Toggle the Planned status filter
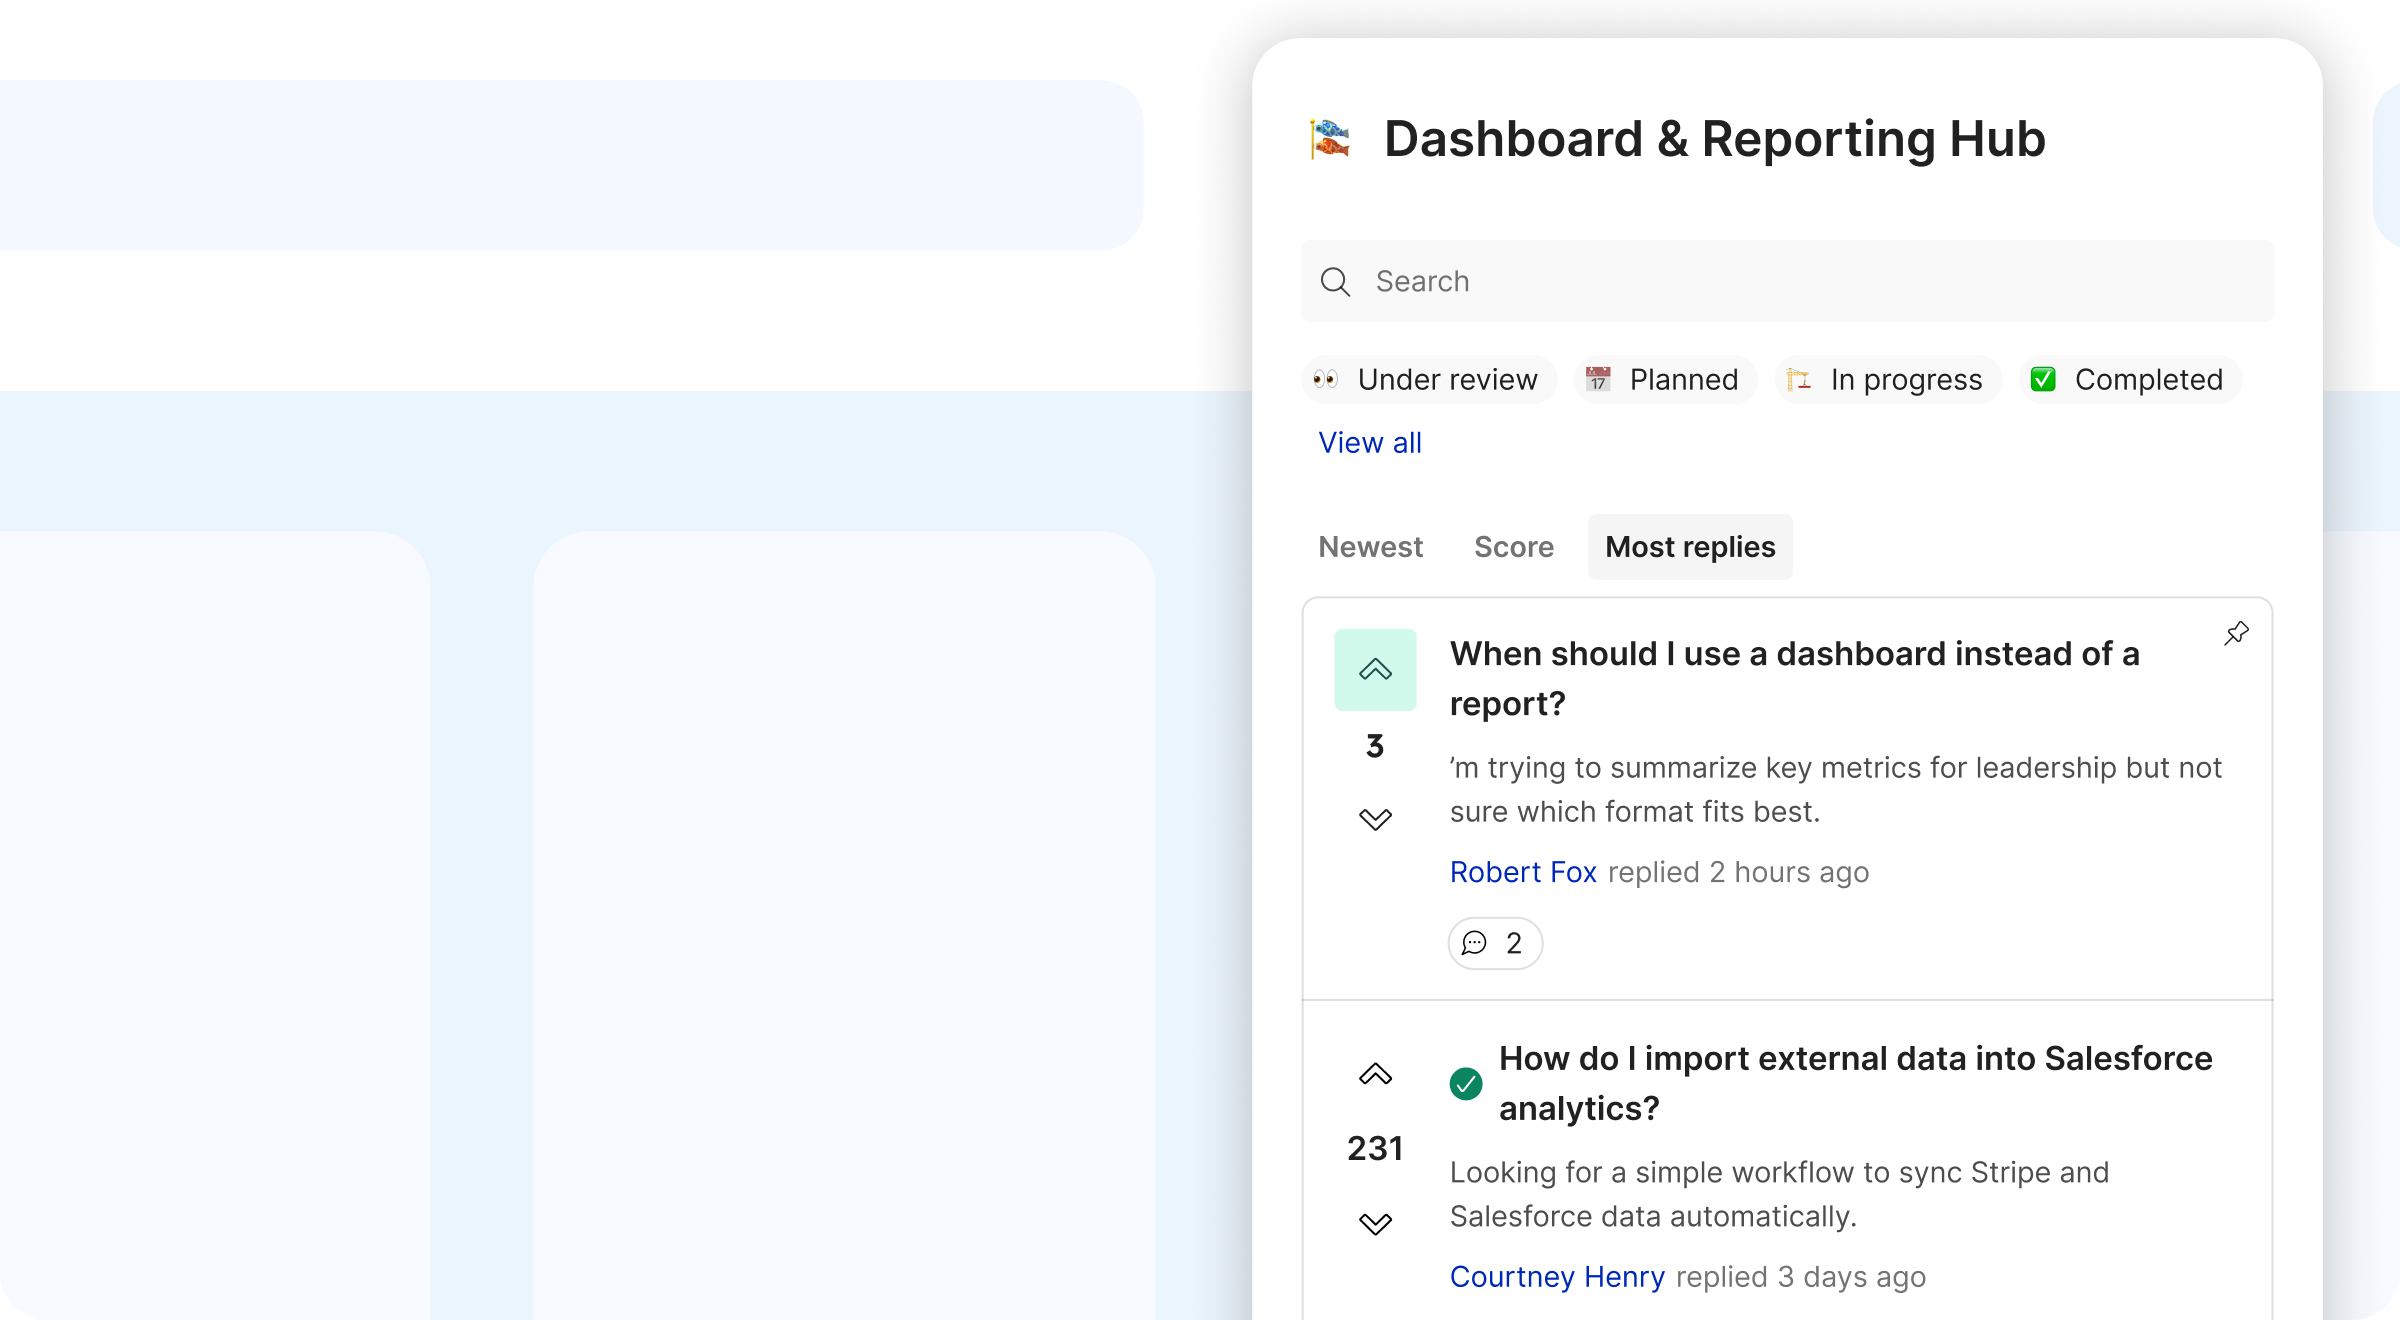 tap(1665, 380)
